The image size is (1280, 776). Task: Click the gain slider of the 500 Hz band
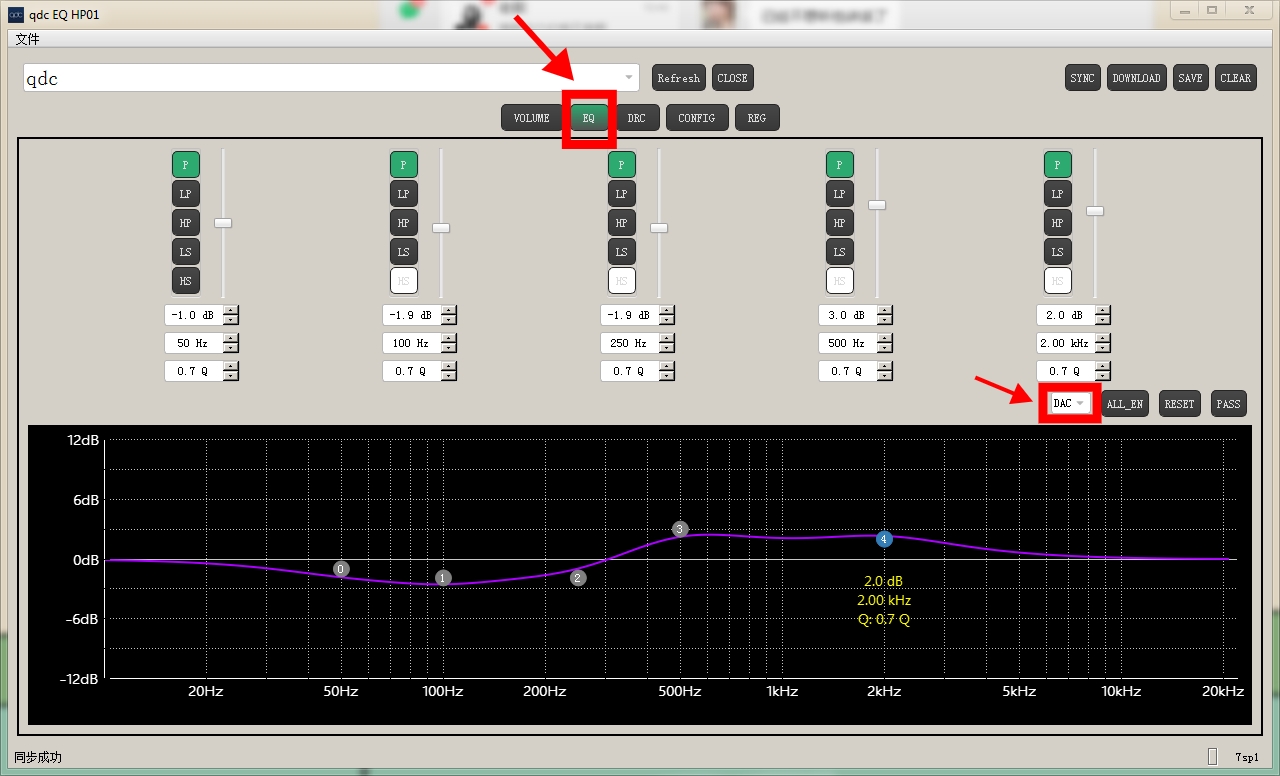pyautogui.click(x=877, y=205)
